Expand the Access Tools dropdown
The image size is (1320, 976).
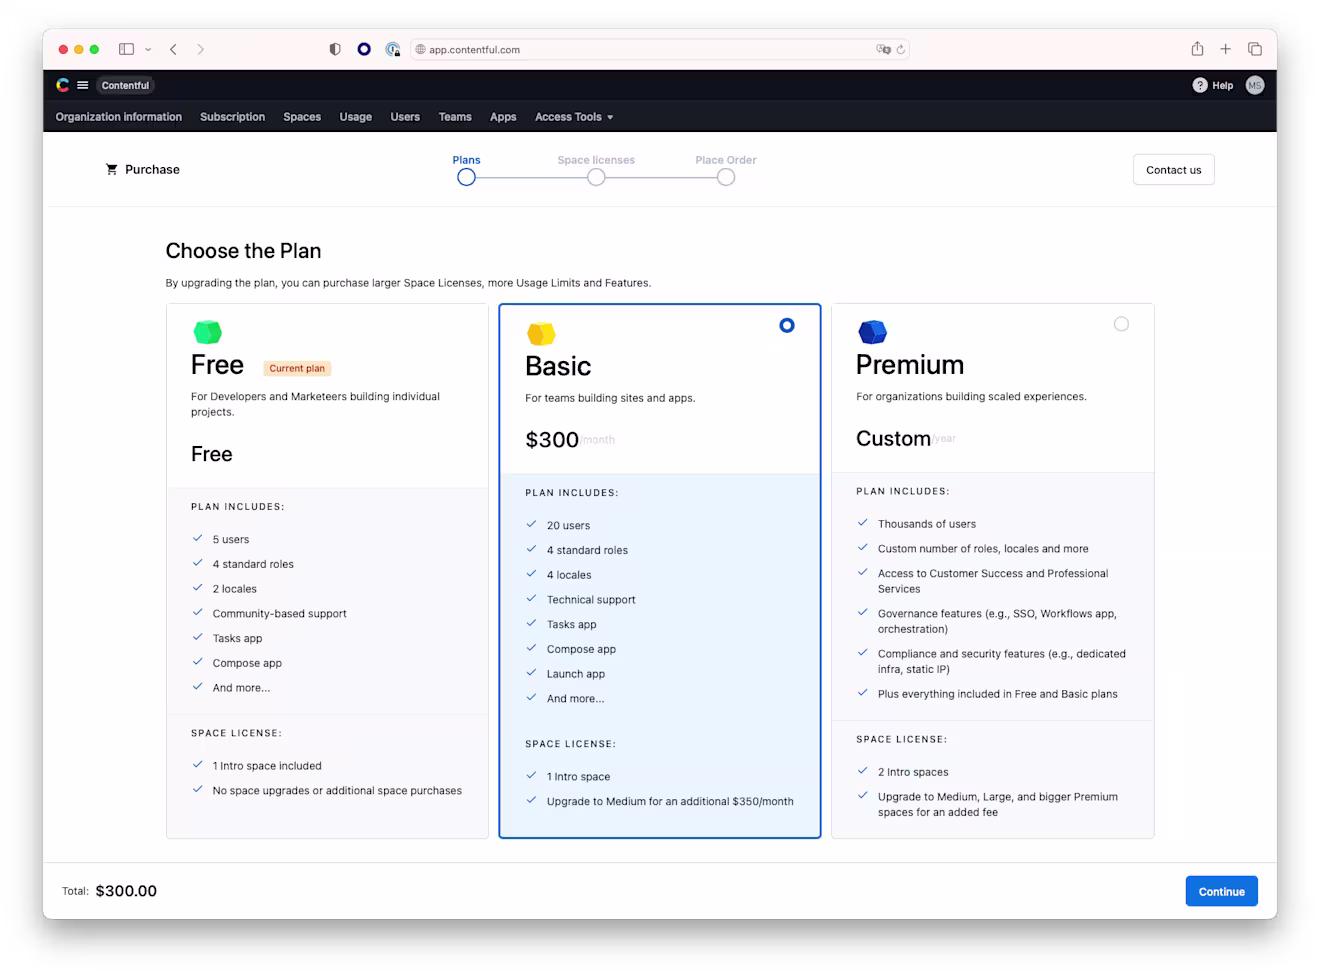coord(574,117)
